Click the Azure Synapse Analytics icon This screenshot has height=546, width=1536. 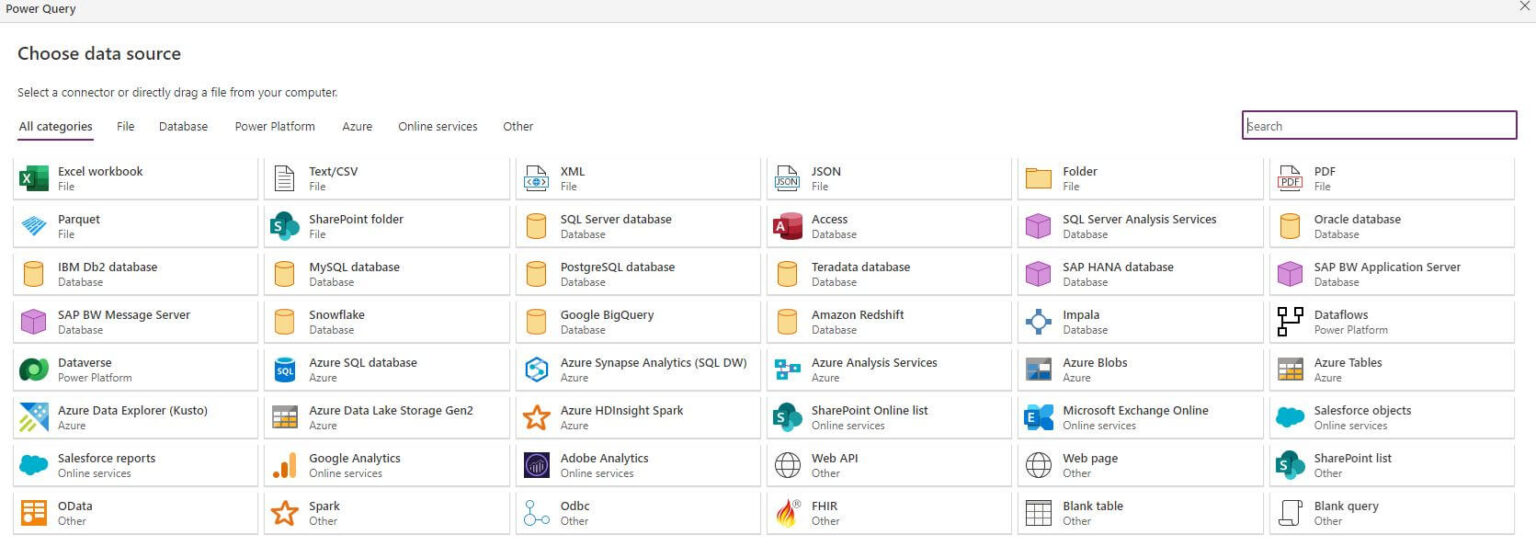click(x=537, y=370)
